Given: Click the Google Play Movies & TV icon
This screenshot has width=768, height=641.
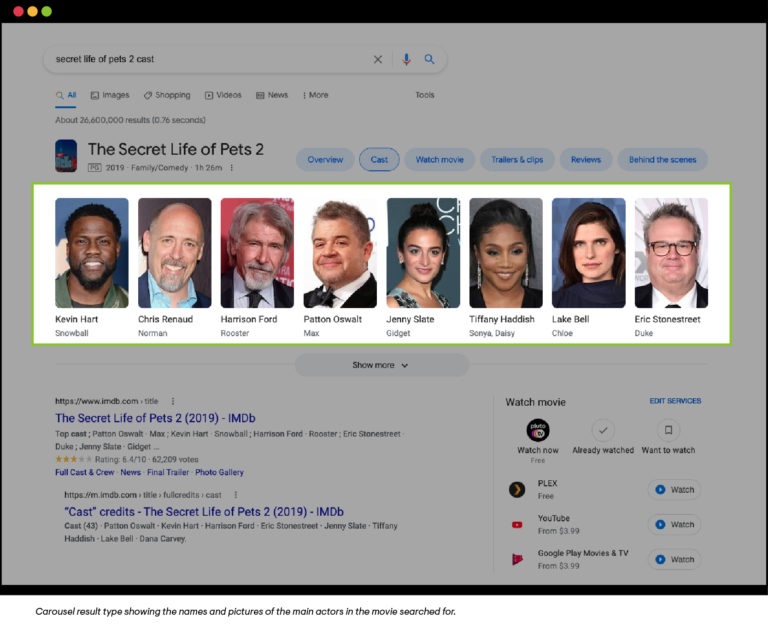Looking at the screenshot, I should (x=517, y=559).
